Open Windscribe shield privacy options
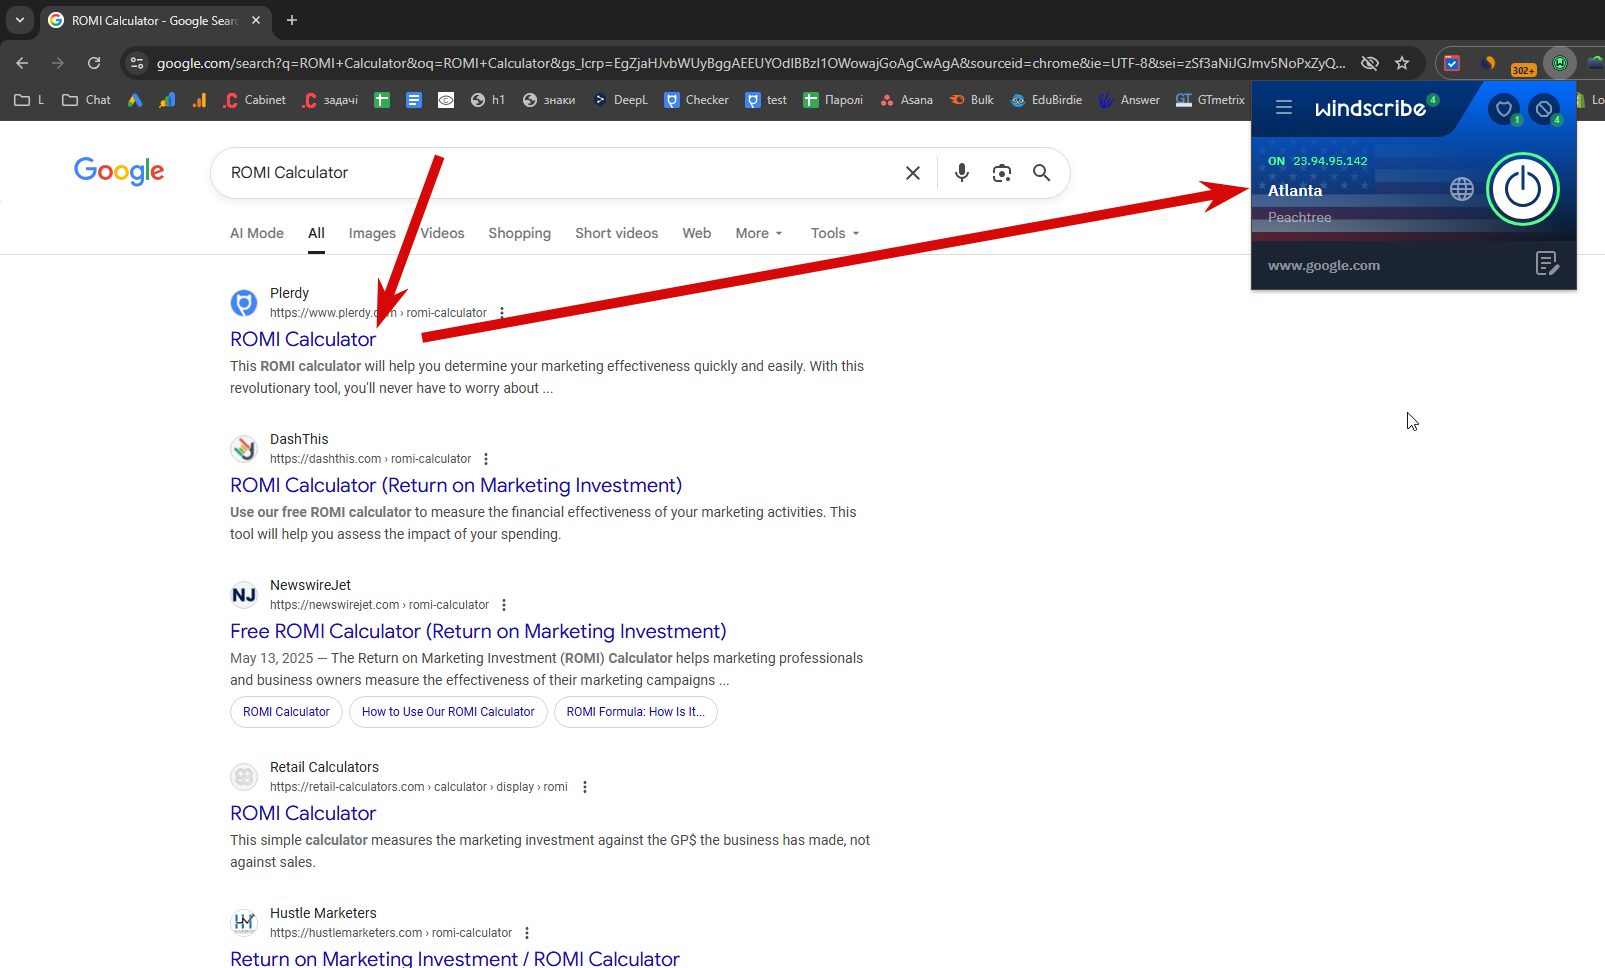This screenshot has width=1605, height=968. (1503, 109)
